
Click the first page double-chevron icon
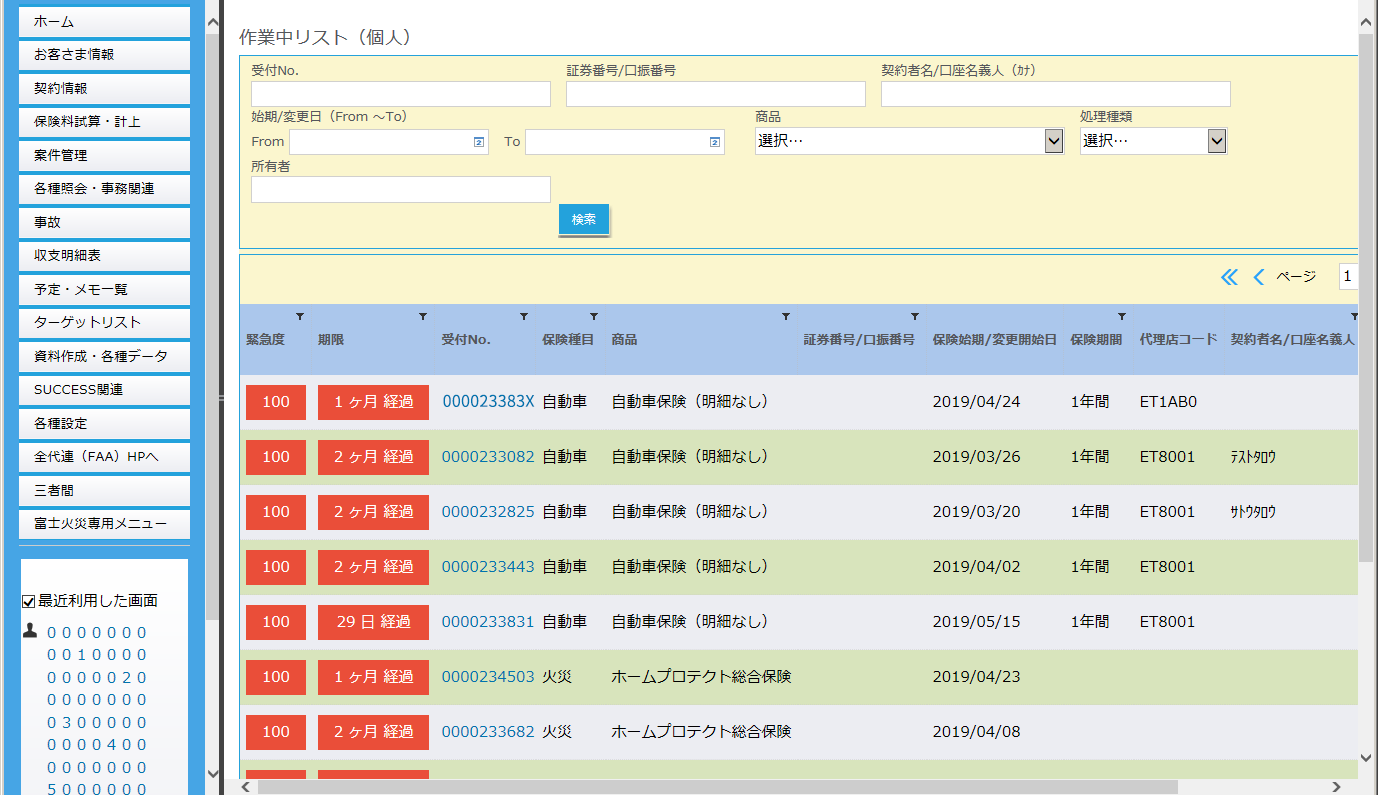point(1229,277)
